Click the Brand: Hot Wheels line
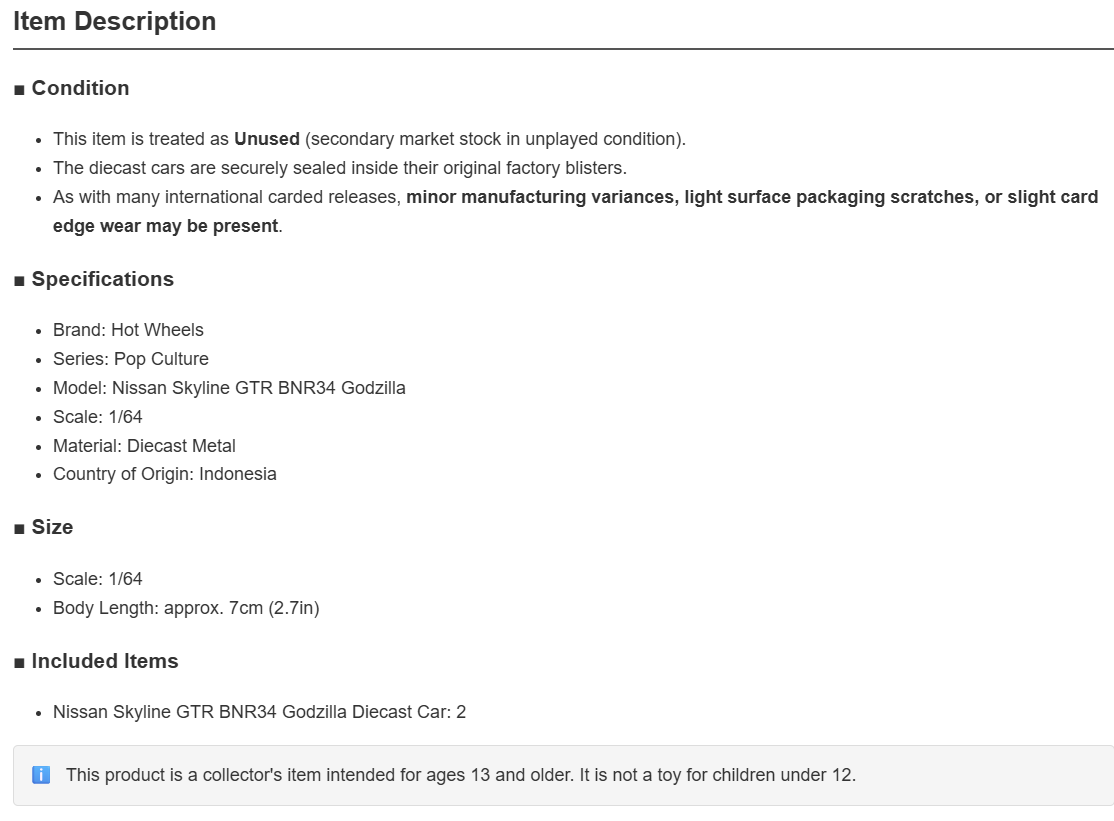 (128, 330)
